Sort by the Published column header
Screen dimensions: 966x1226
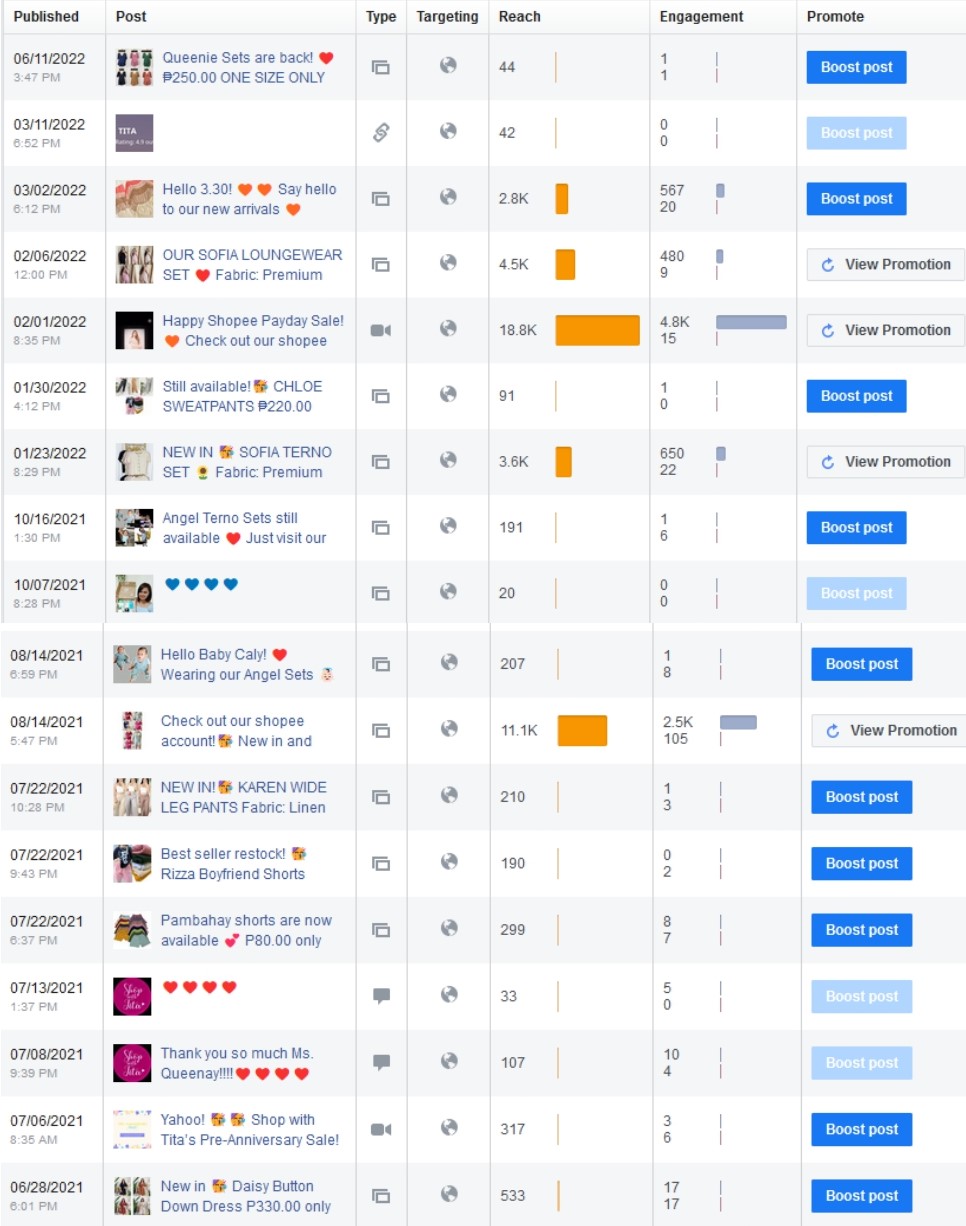[46, 17]
